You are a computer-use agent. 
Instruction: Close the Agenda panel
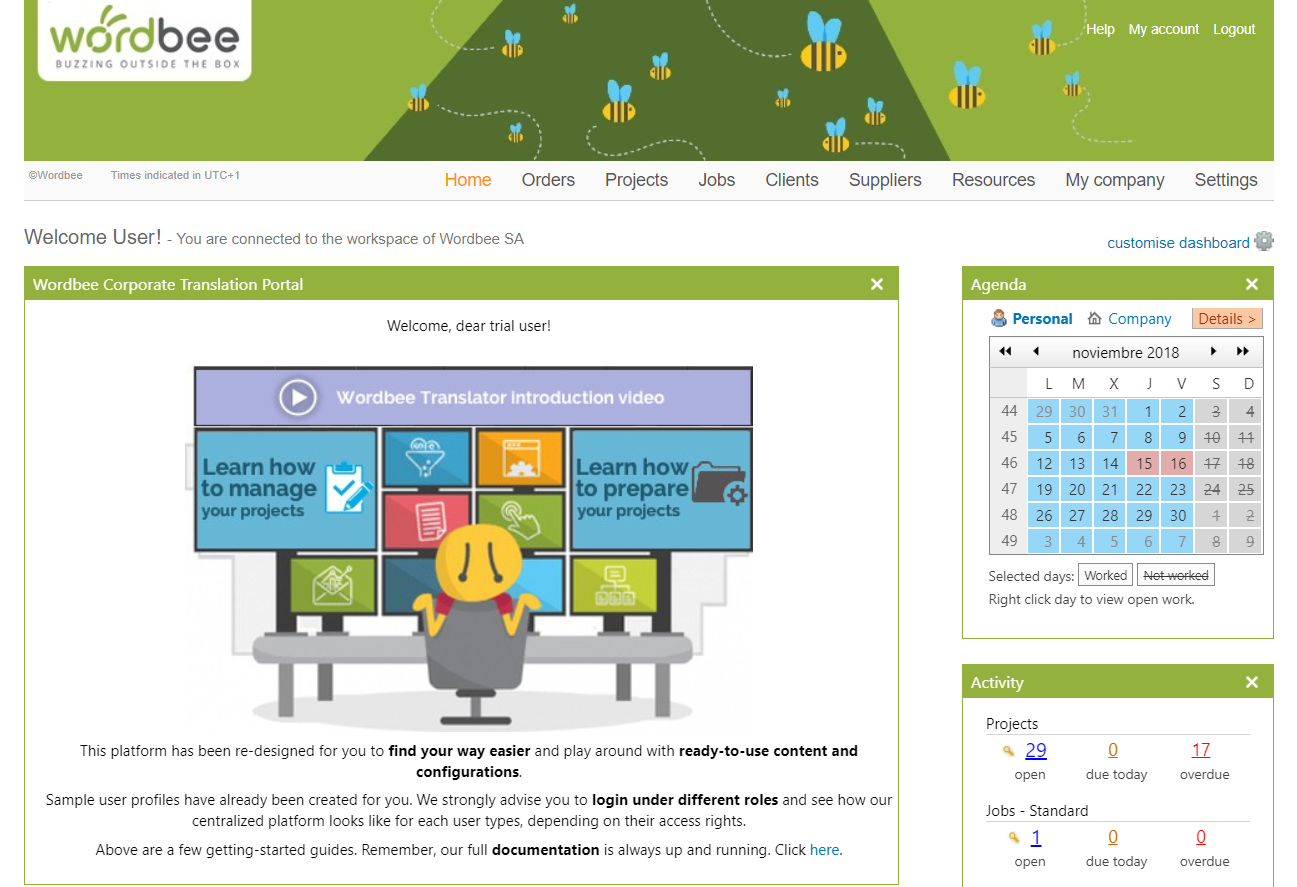1251,285
